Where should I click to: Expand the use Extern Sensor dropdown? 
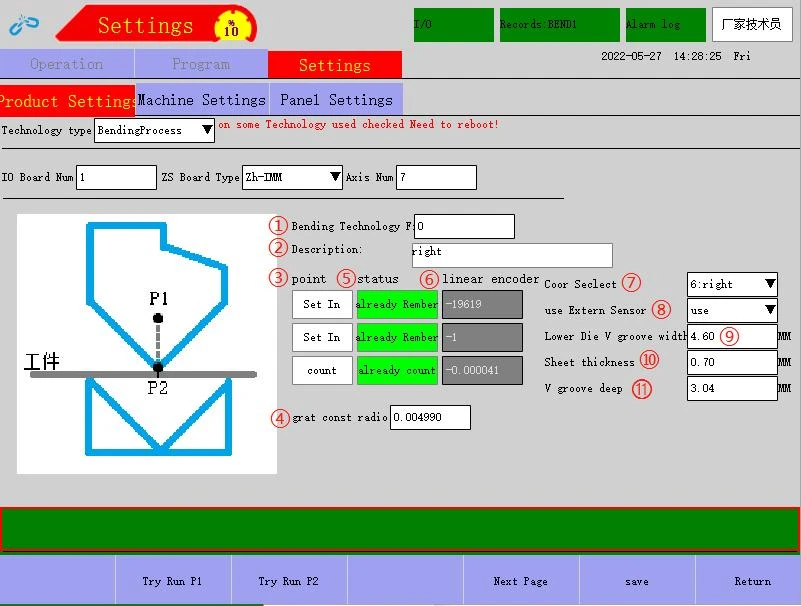732,310
